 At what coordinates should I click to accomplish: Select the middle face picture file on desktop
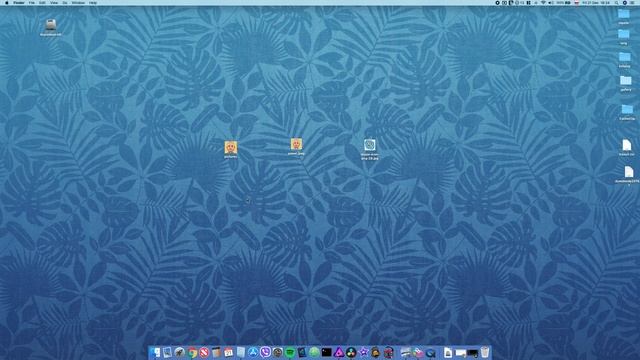click(x=296, y=144)
